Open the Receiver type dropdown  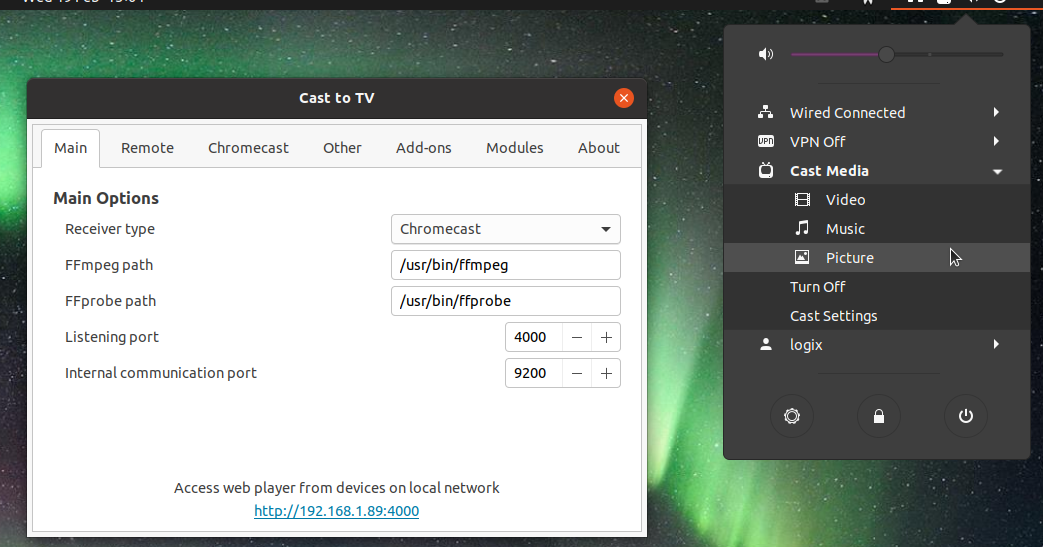coord(506,229)
